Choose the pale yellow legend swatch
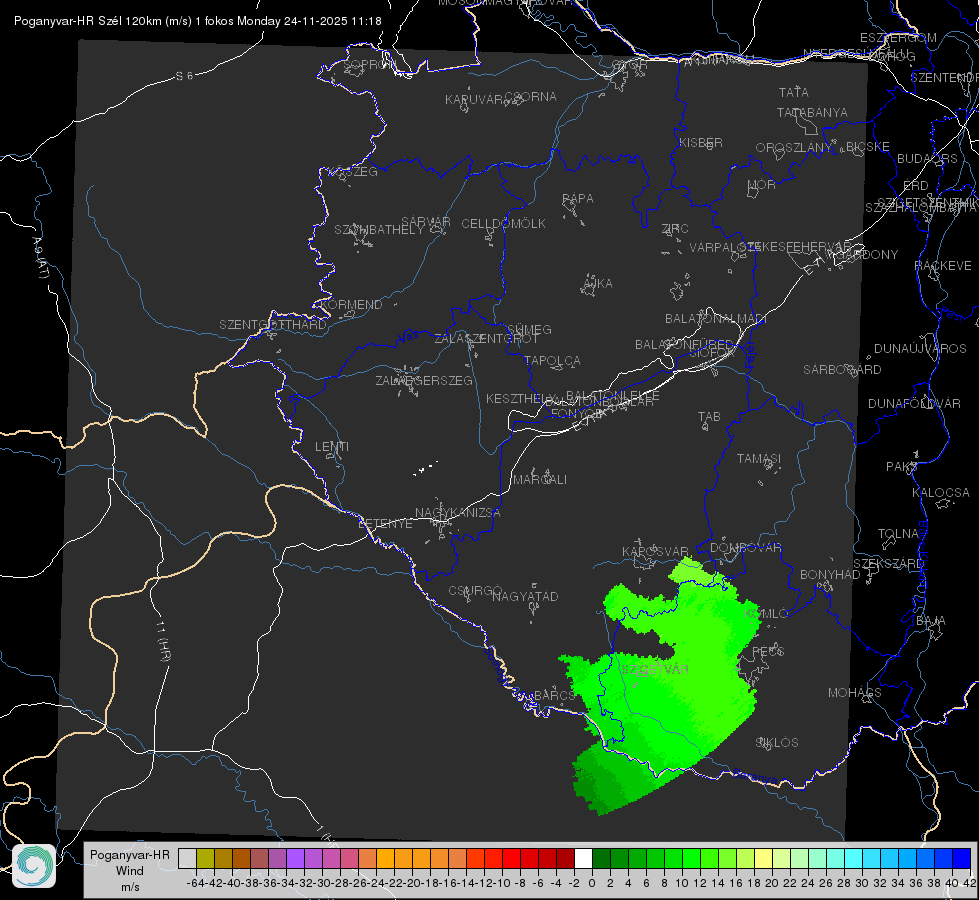Image resolution: width=979 pixels, height=900 pixels. 764,858
